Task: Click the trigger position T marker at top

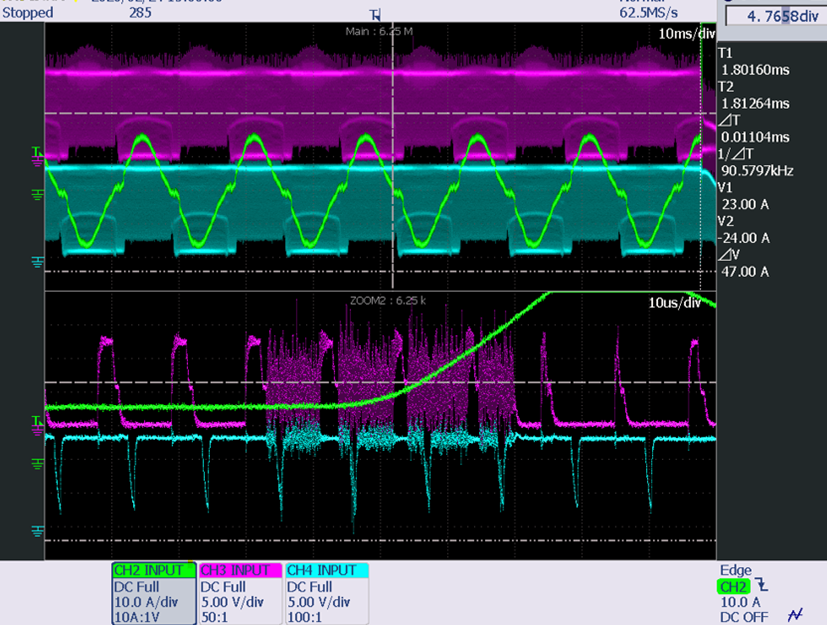Action: point(375,15)
